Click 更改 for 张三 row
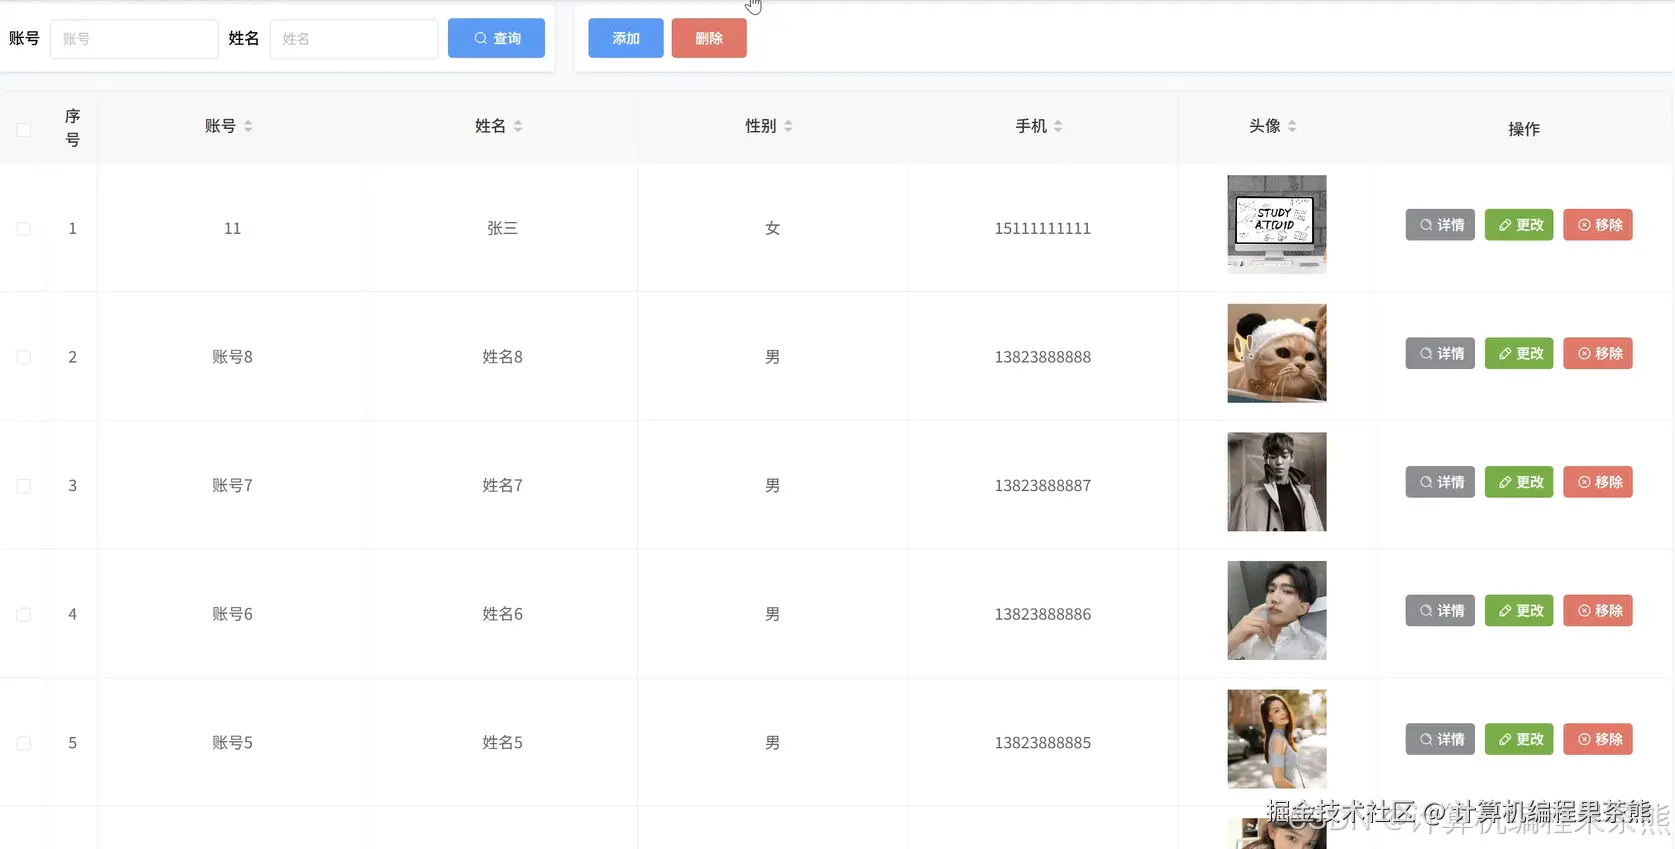This screenshot has height=849, width=1675. (x=1519, y=225)
